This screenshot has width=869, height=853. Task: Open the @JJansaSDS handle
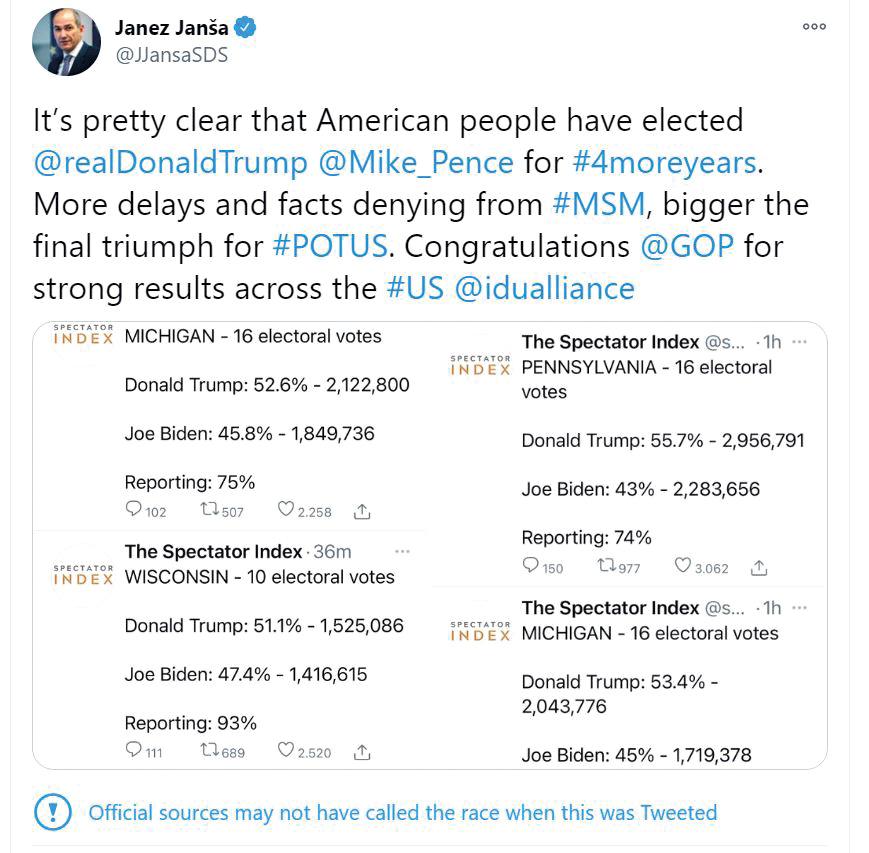(x=172, y=56)
